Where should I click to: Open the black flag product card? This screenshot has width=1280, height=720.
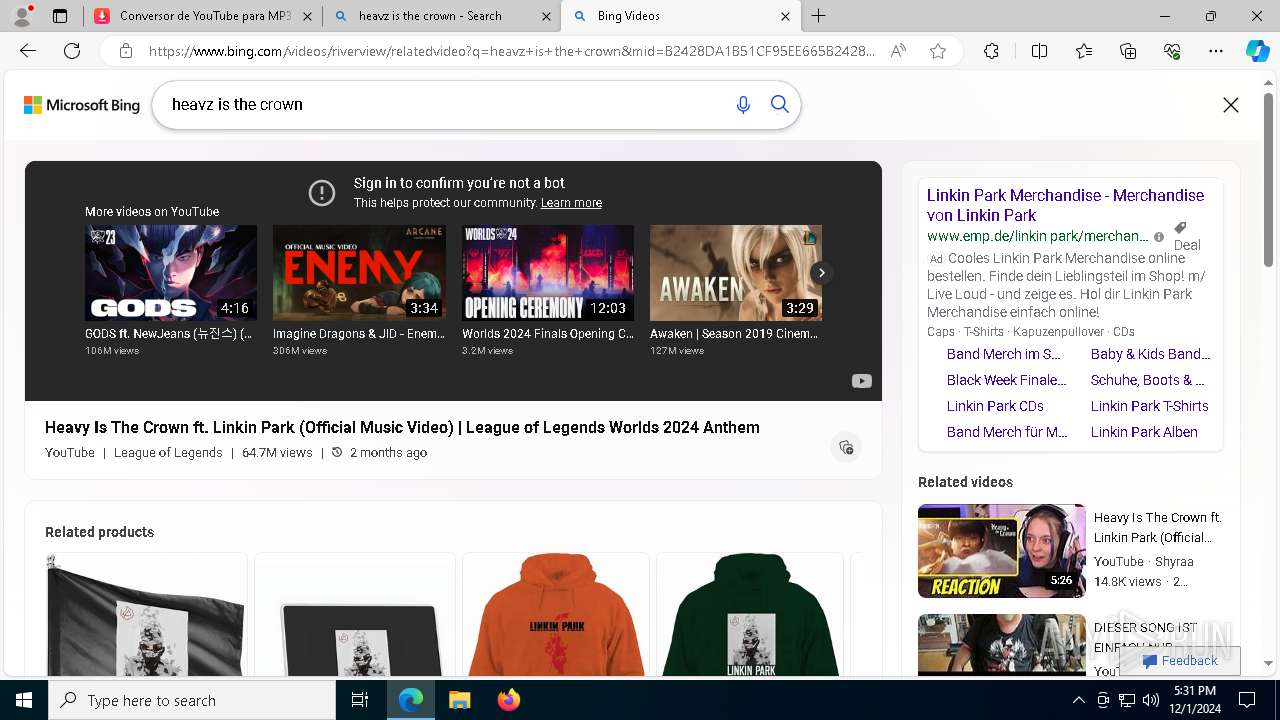click(146, 615)
